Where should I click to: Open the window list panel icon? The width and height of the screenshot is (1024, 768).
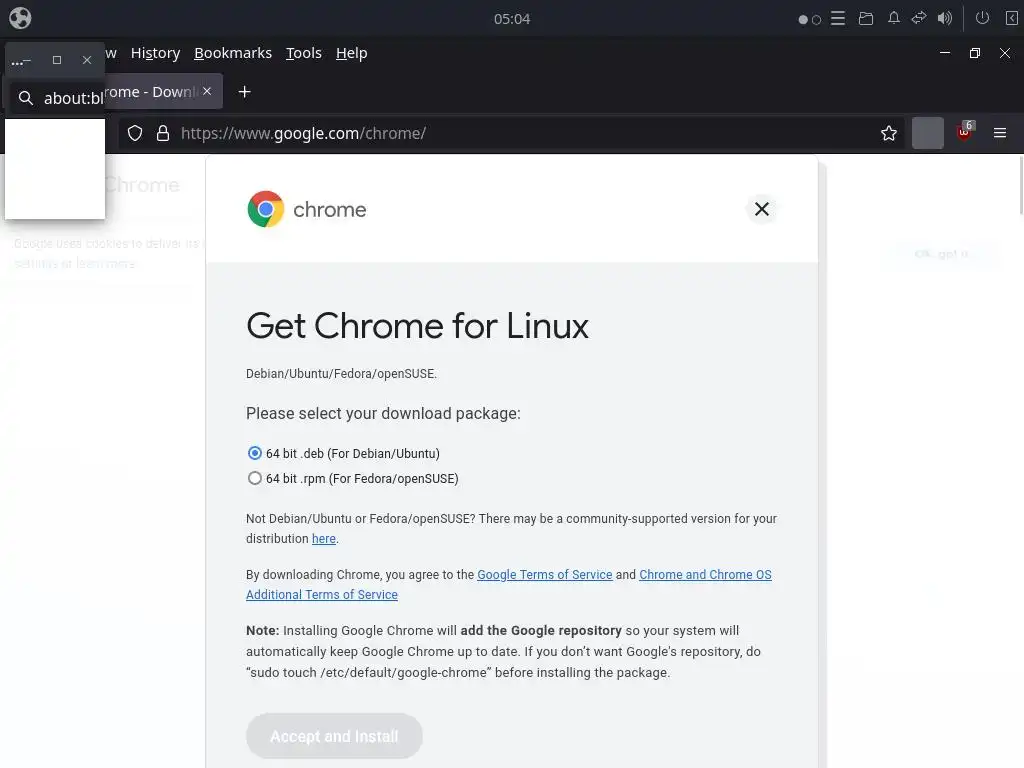tap(838, 18)
